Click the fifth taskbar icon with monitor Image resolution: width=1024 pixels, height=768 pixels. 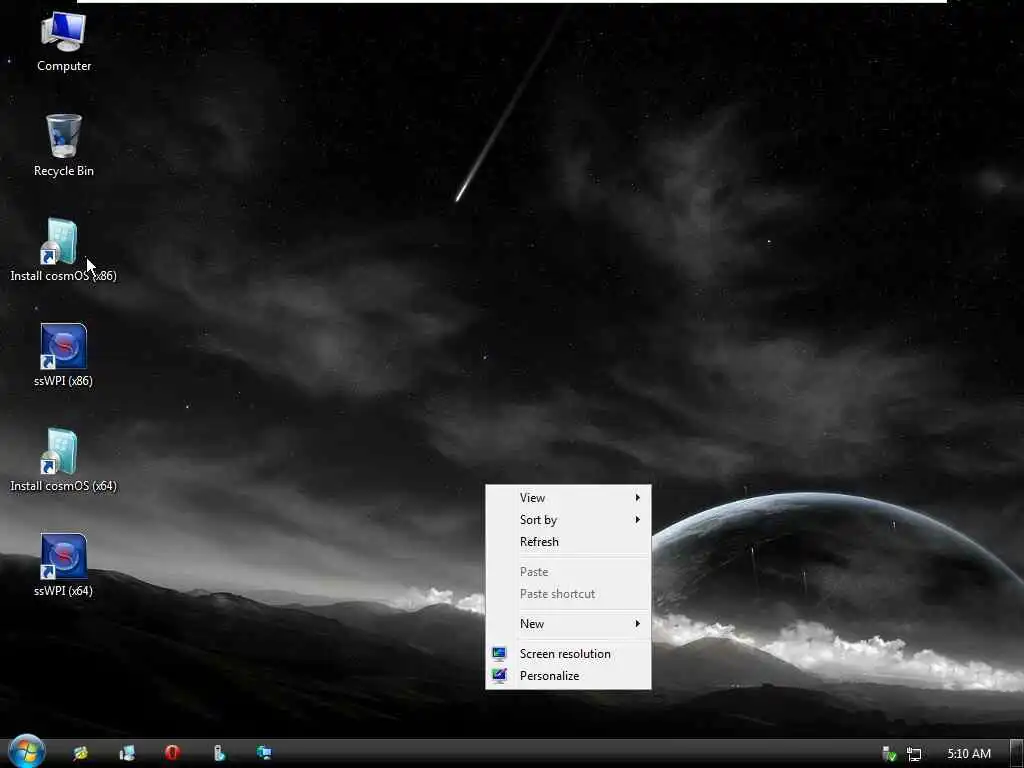(264, 753)
